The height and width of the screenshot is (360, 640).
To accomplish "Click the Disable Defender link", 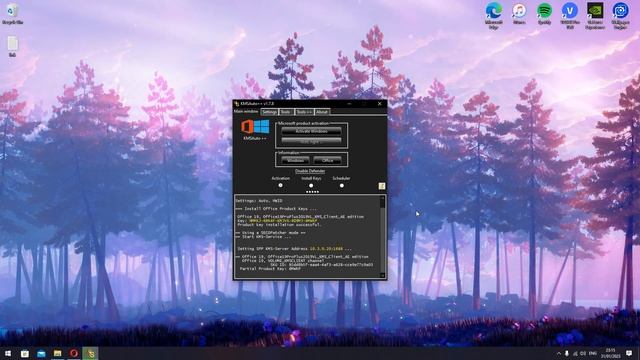I will pyautogui.click(x=310, y=171).
